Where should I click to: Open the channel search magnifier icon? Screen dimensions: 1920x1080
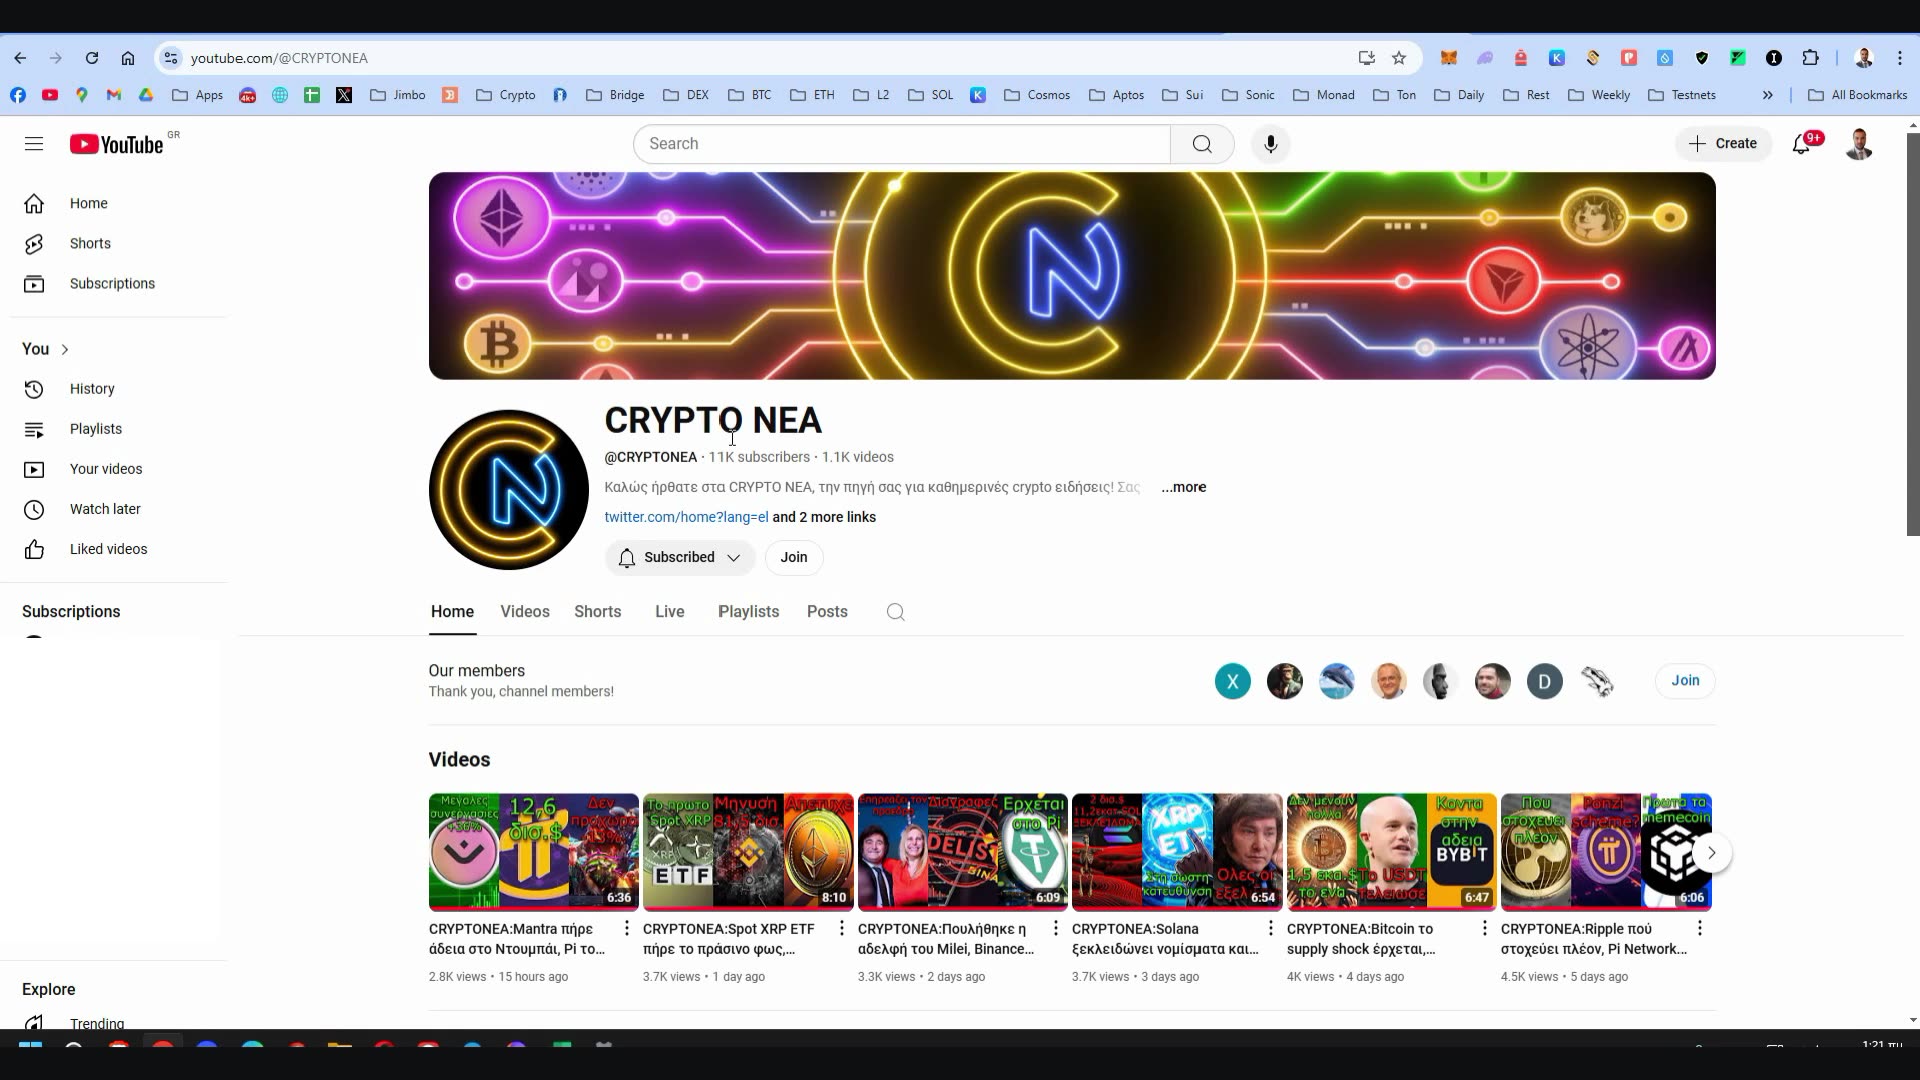[x=894, y=611]
